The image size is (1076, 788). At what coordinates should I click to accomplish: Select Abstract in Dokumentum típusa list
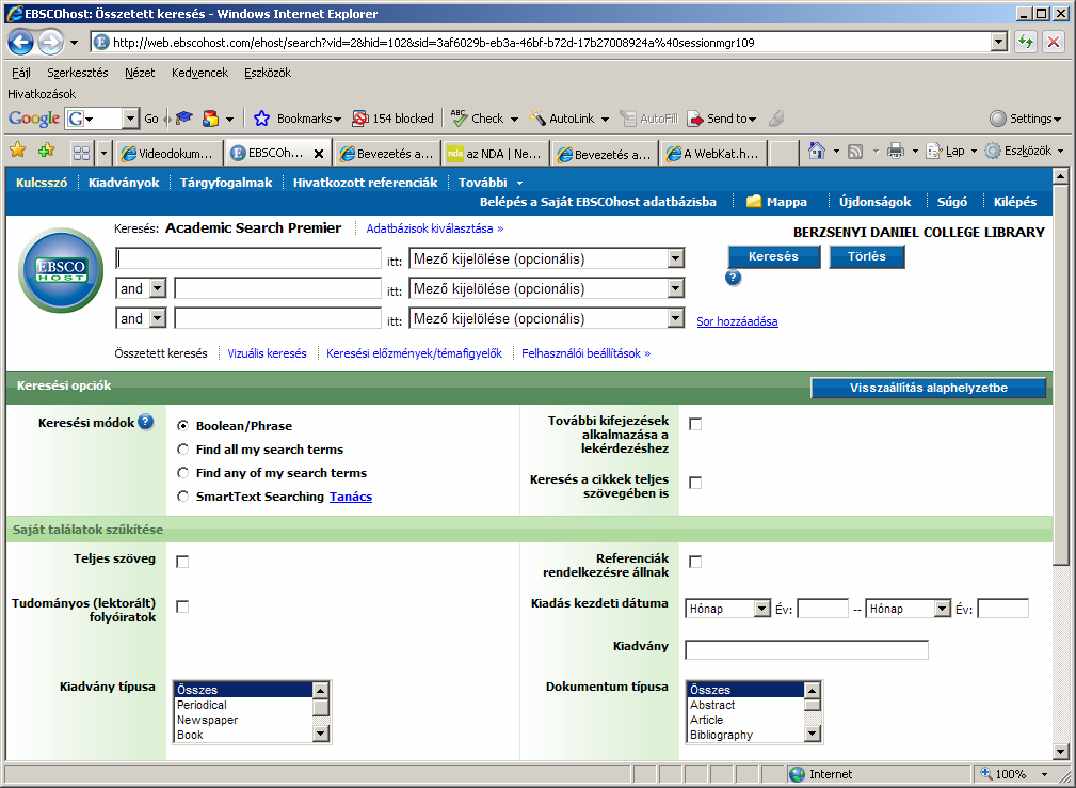(x=746, y=705)
